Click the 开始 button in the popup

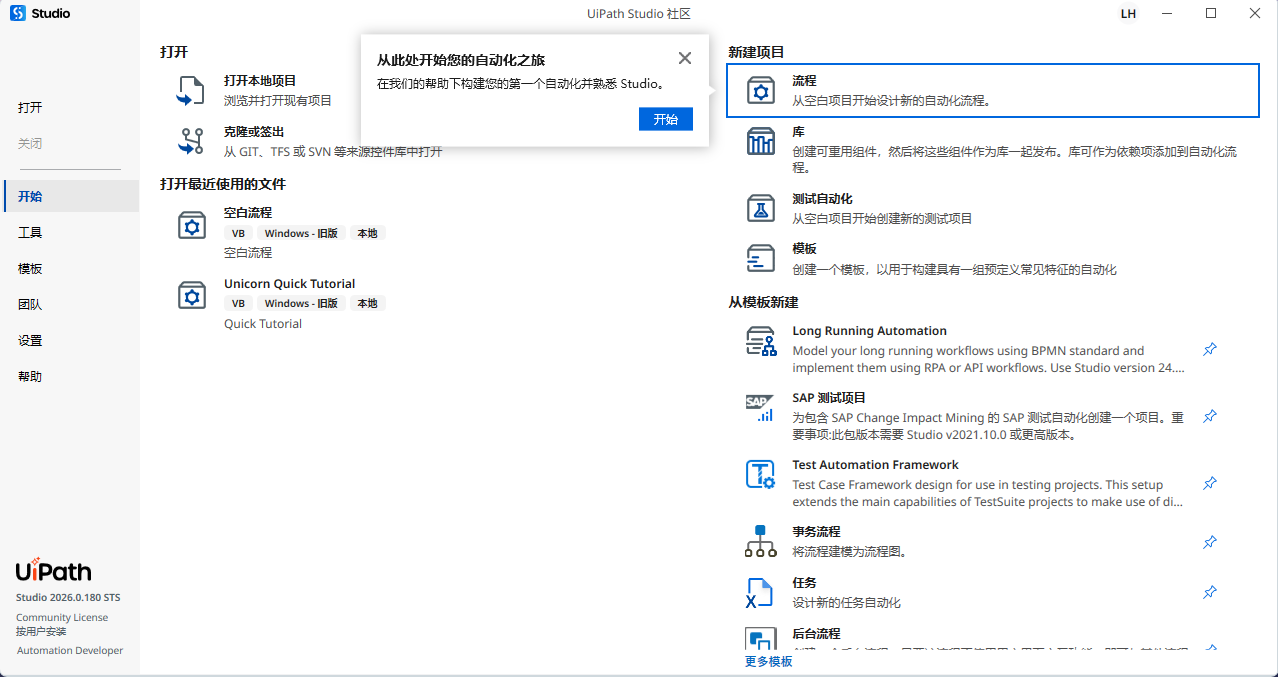(666, 119)
